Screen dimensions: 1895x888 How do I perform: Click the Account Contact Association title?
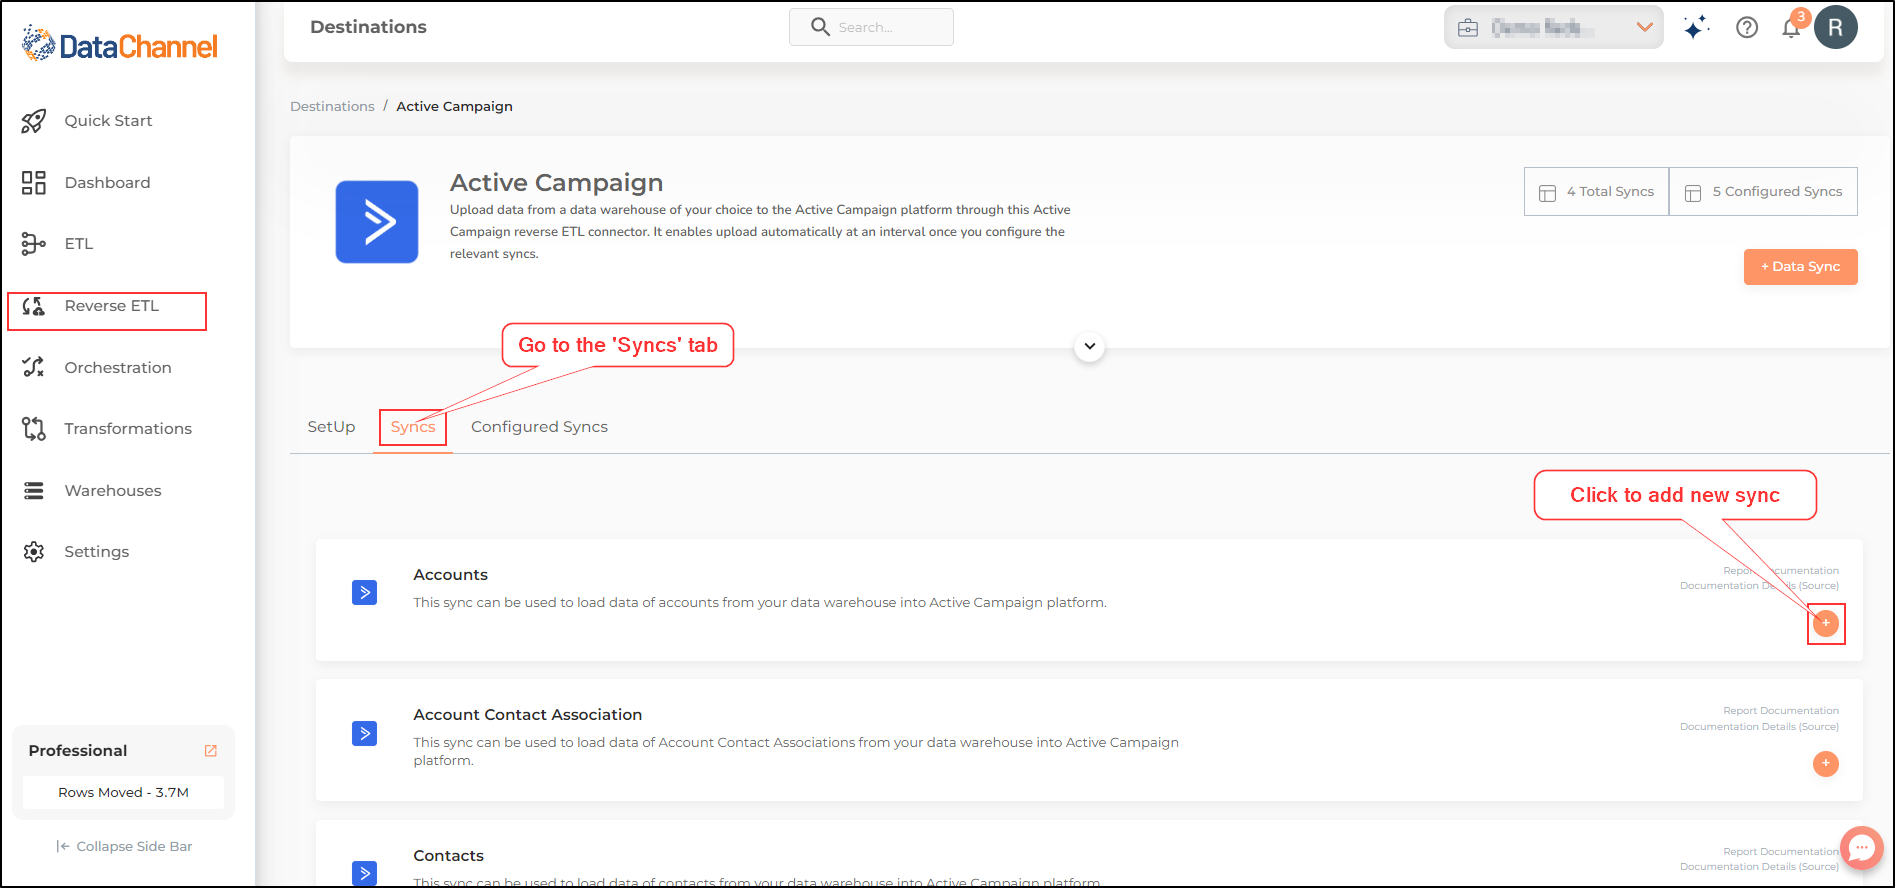pos(528,715)
